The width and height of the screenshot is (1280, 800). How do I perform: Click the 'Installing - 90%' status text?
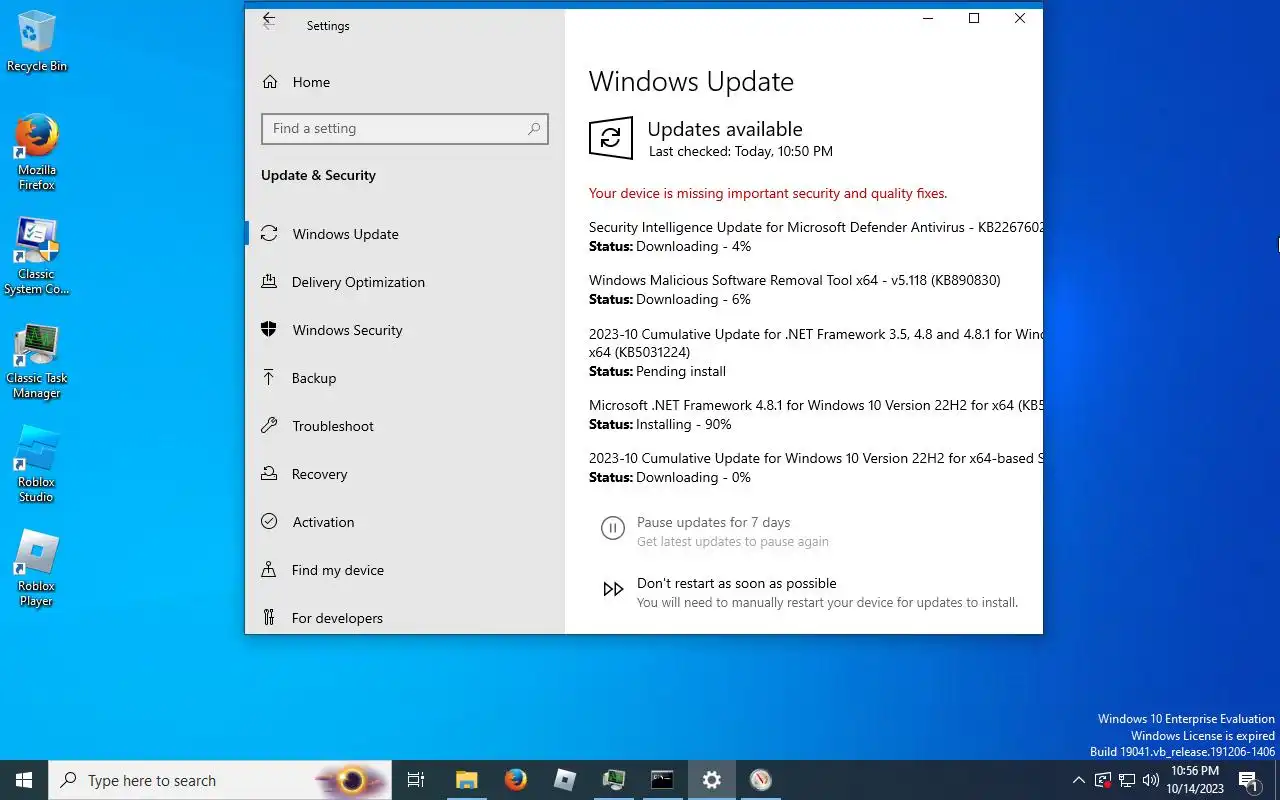(684, 424)
